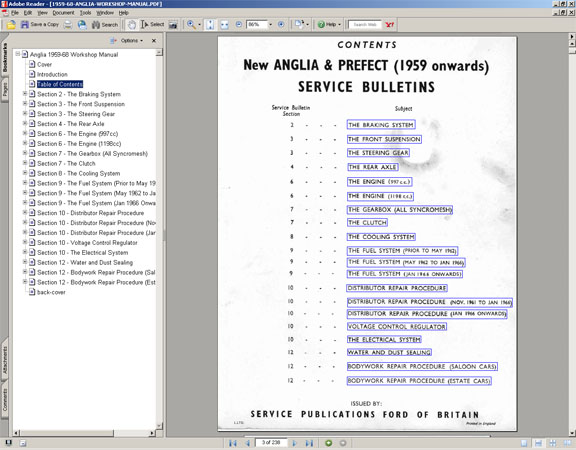Open the bookmarks Options dropdown
576x450 pixels.
(132, 41)
